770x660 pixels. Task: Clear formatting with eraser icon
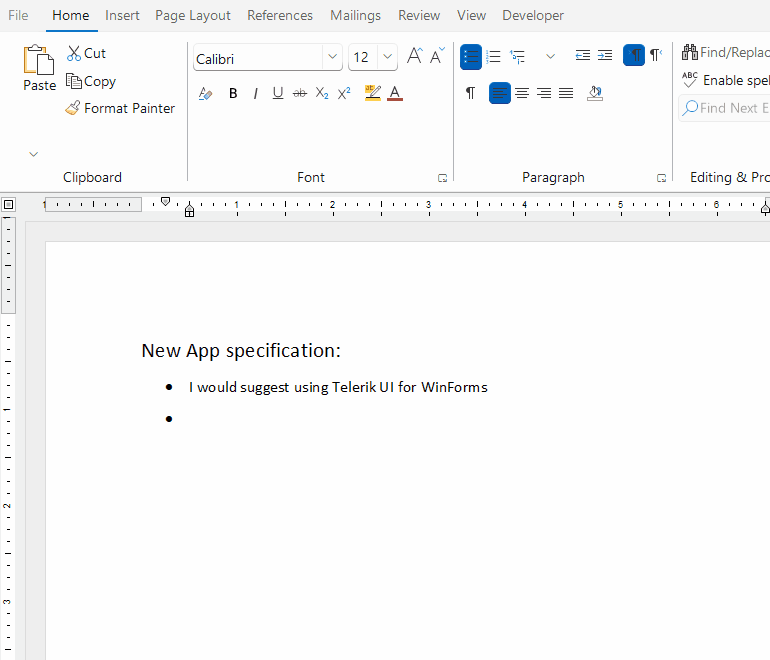(205, 93)
